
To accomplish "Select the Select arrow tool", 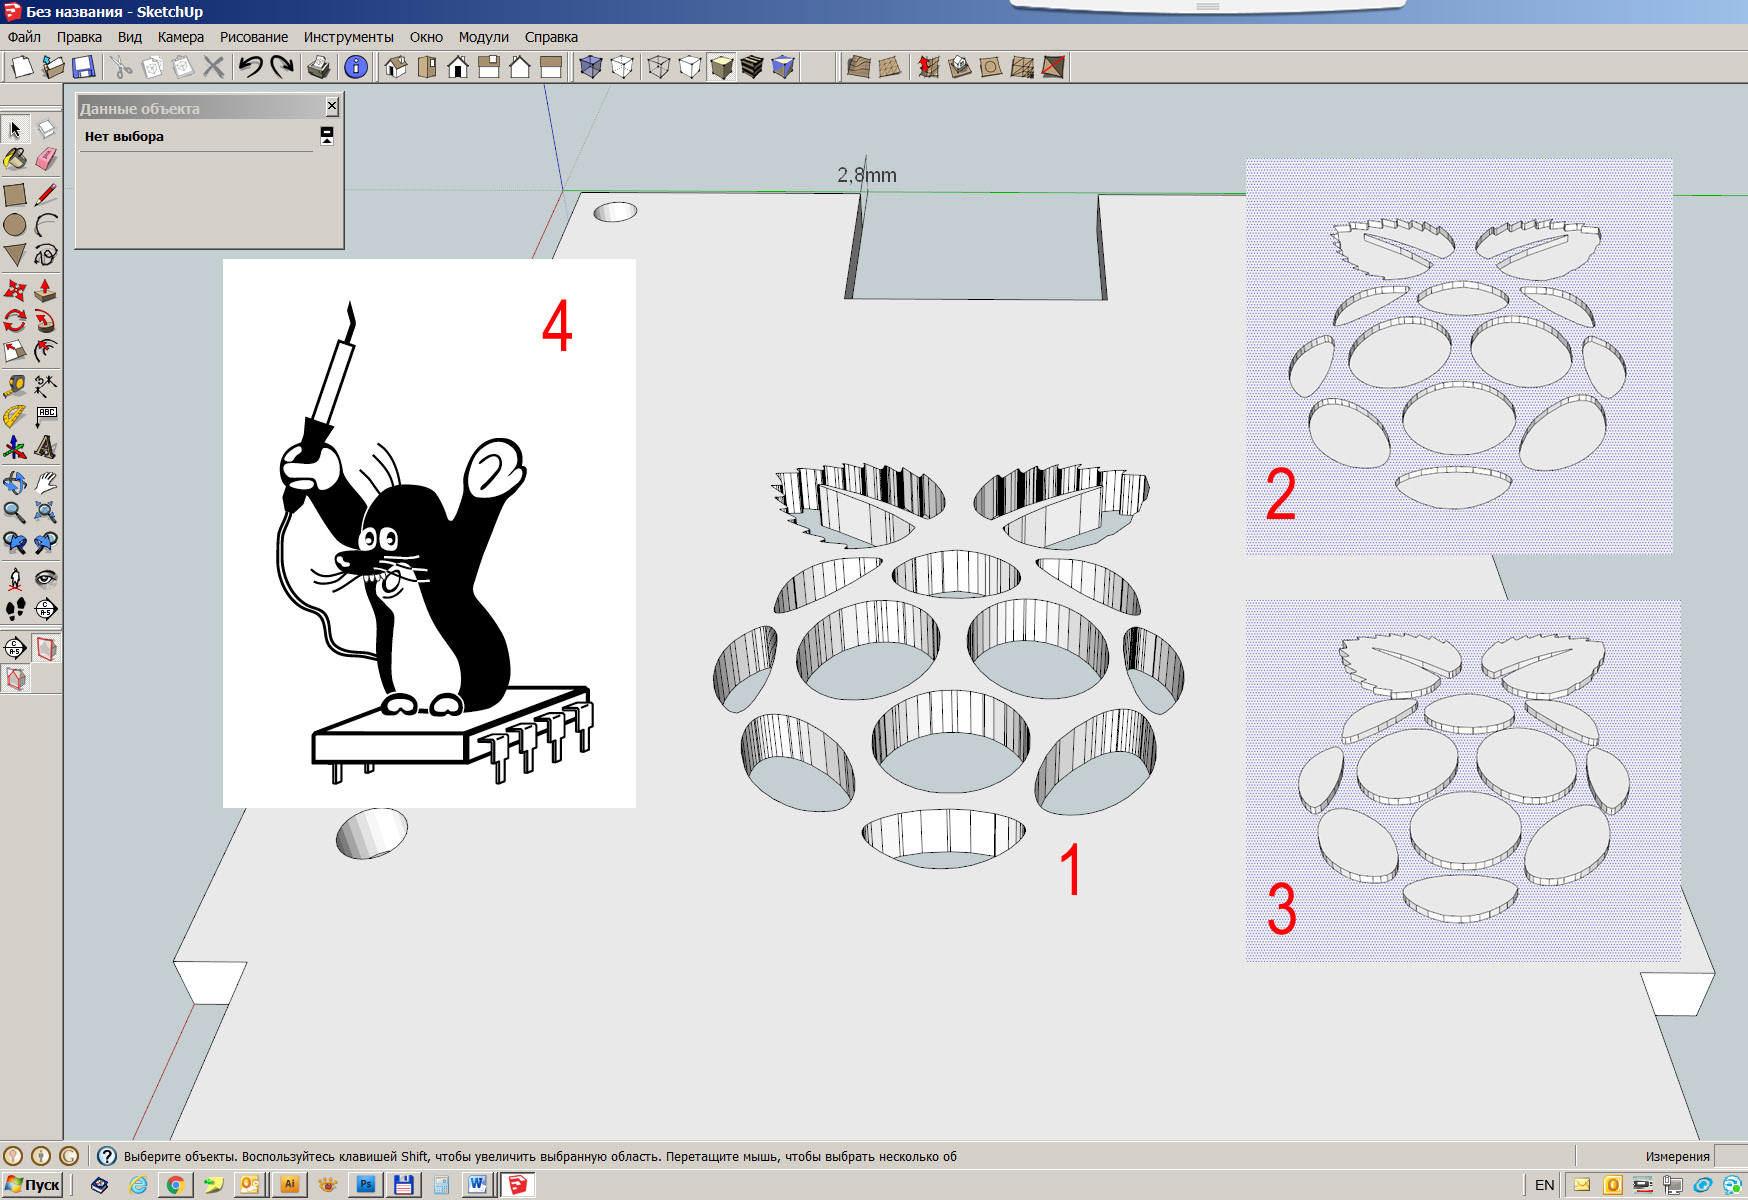I will pos(15,129).
